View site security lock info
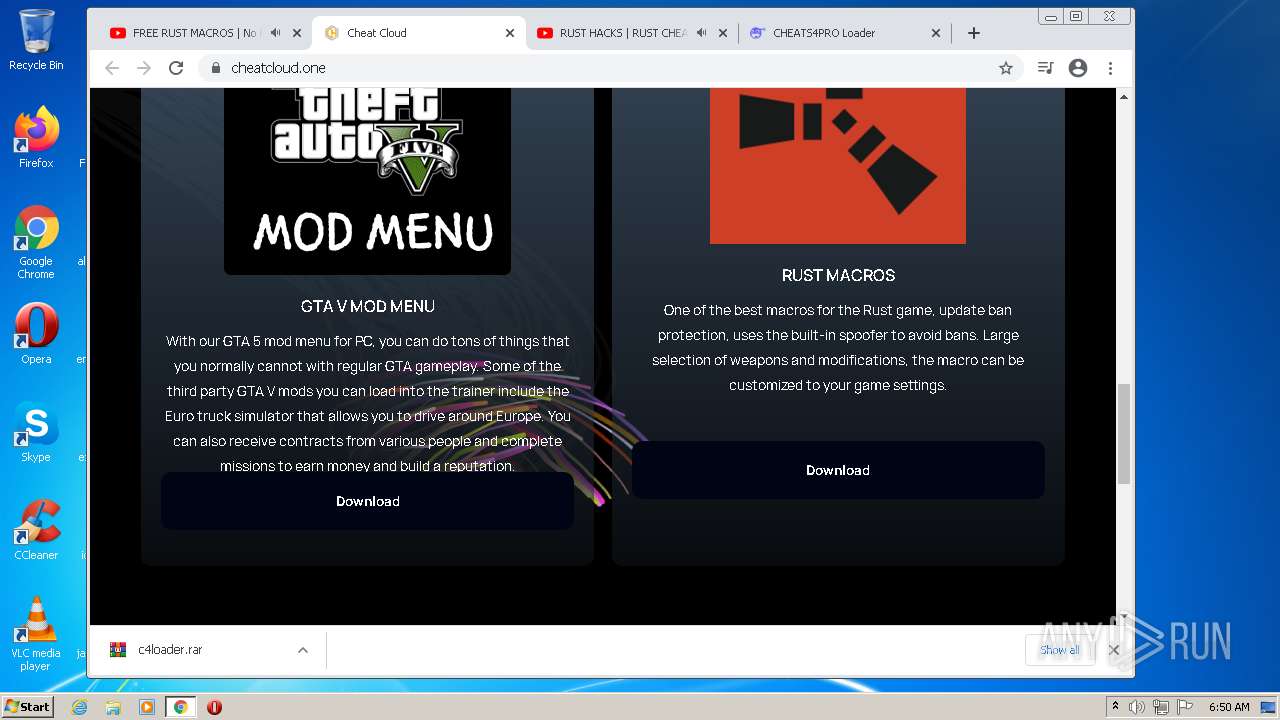The width and height of the screenshot is (1280, 720). coord(214,68)
